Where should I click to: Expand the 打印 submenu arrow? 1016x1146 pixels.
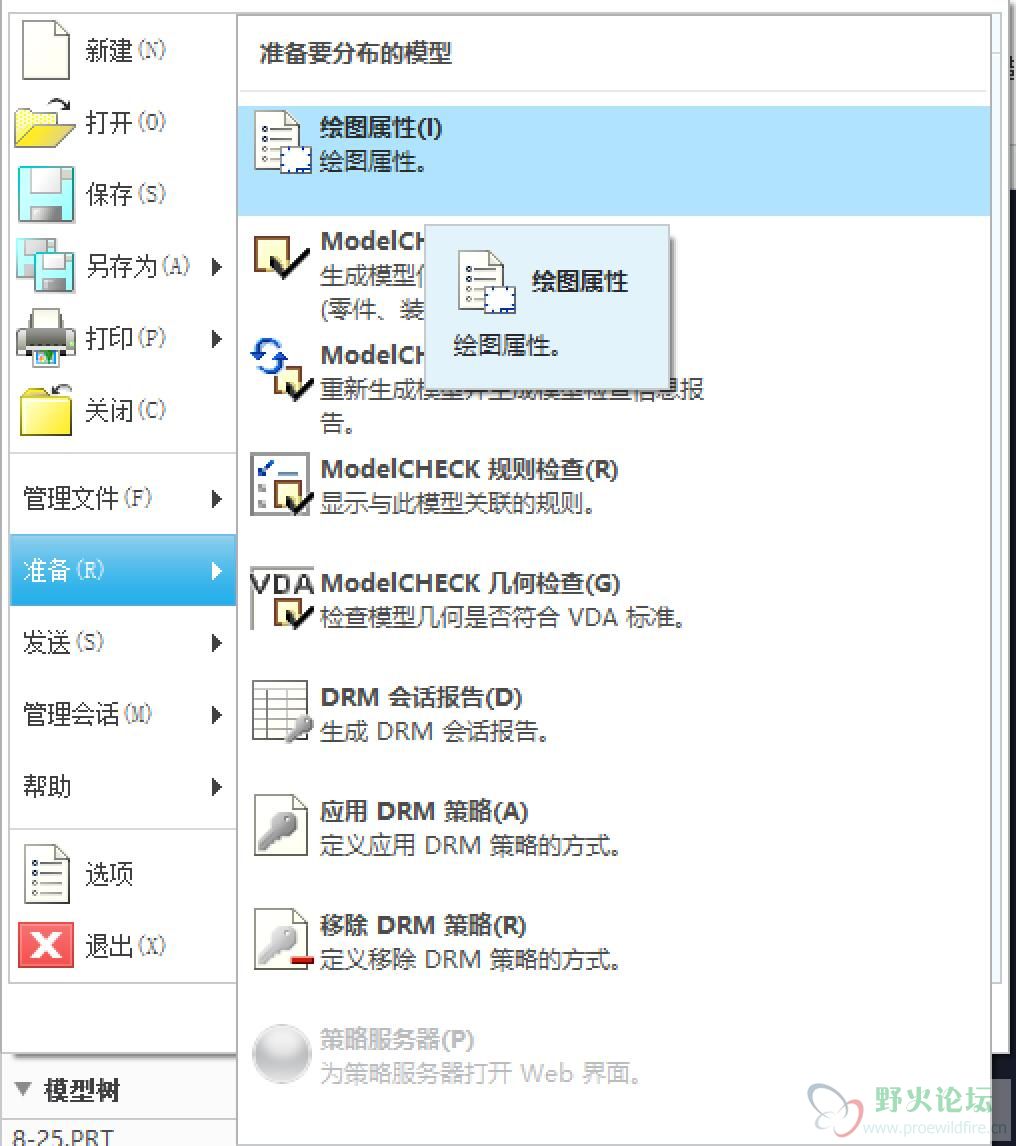[216, 338]
